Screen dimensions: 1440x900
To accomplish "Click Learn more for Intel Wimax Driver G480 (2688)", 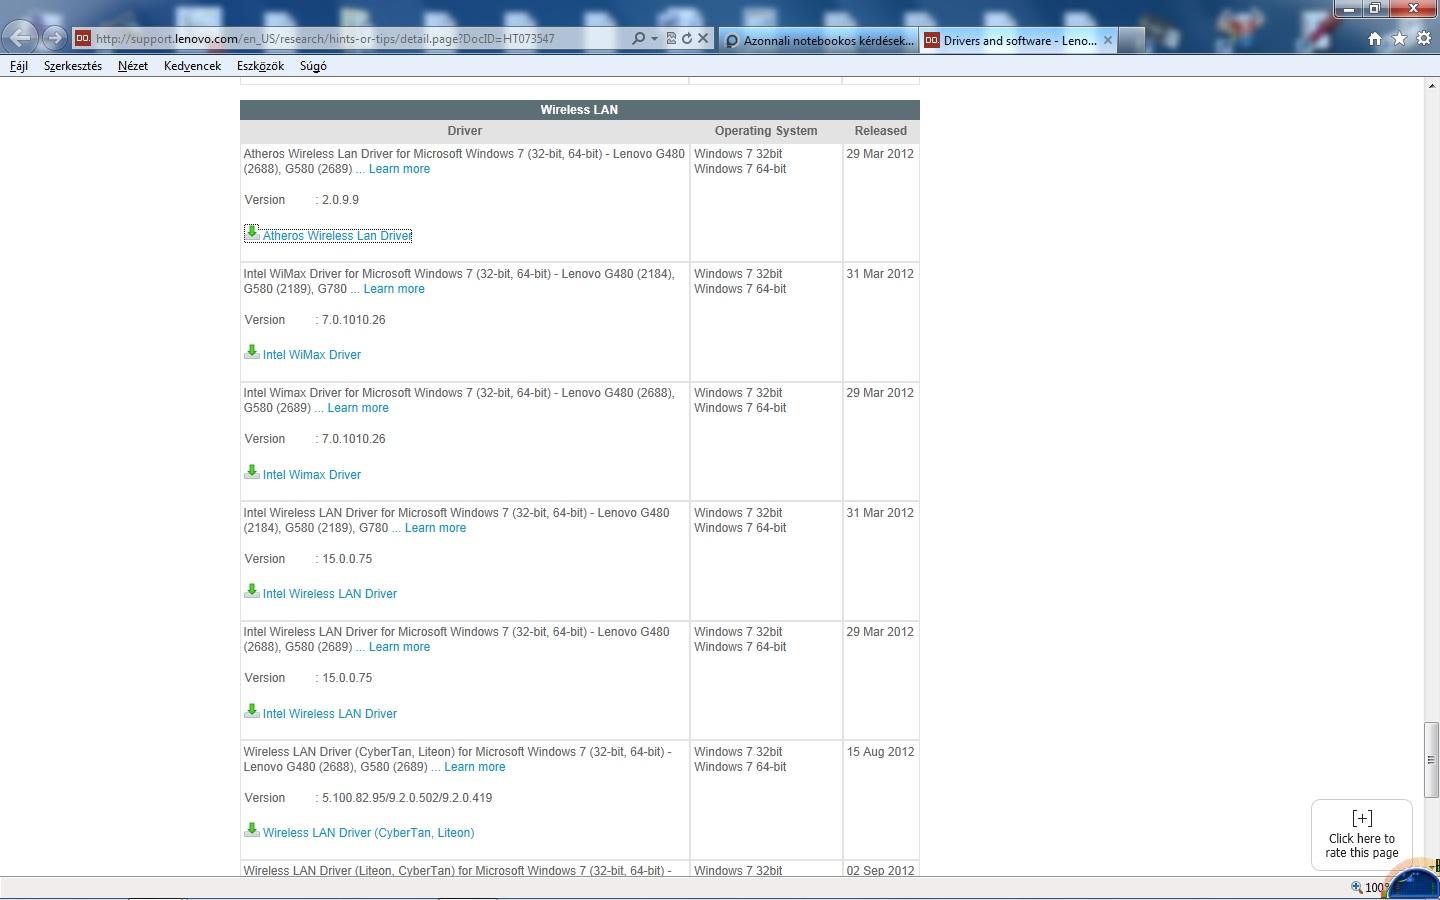I will click(358, 408).
